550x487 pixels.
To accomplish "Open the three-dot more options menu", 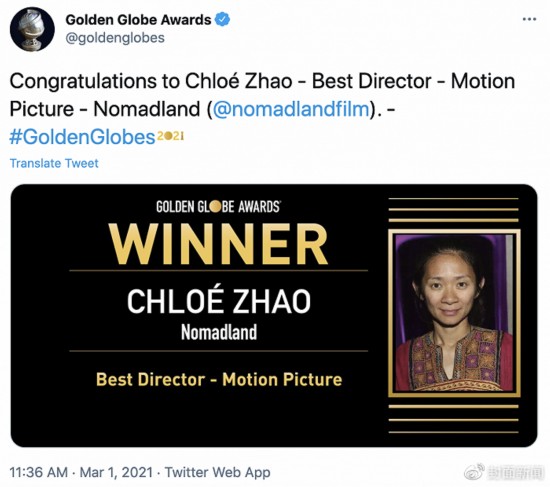I will tap(529, 20).
